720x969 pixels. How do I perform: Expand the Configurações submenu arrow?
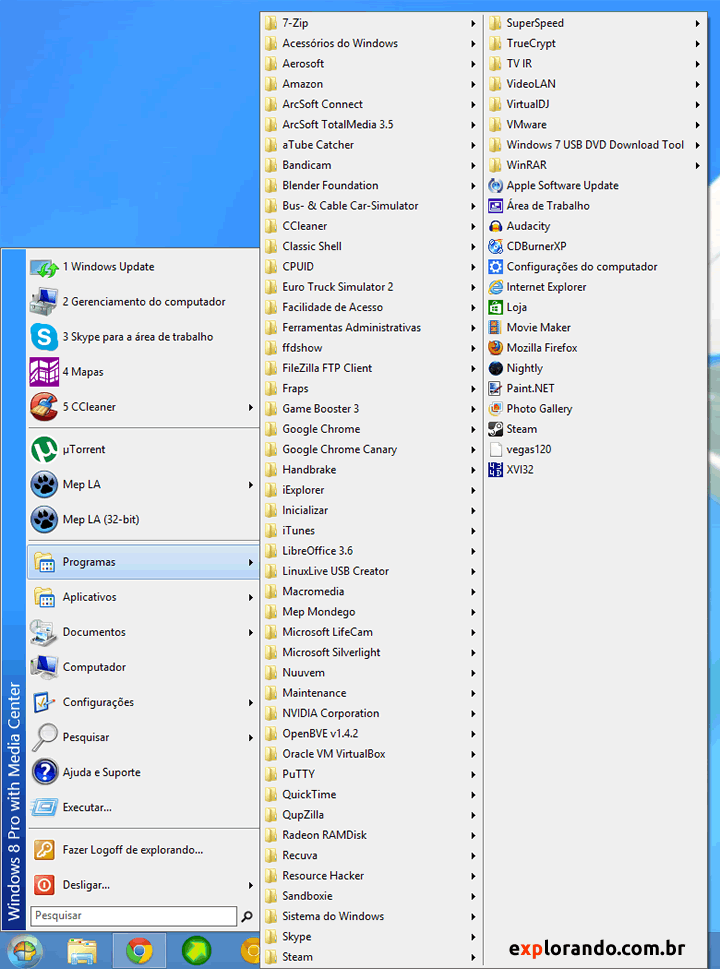pos(250,703)
